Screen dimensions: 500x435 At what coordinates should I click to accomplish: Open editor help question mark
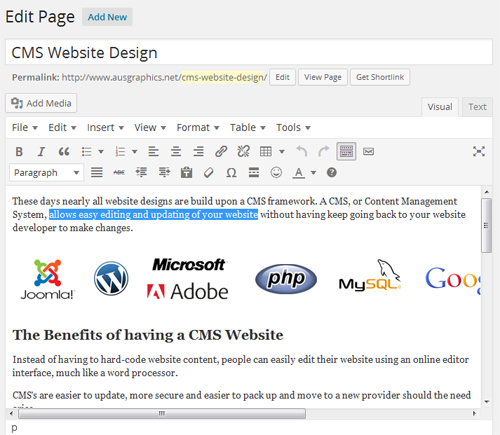click(332, 173)
